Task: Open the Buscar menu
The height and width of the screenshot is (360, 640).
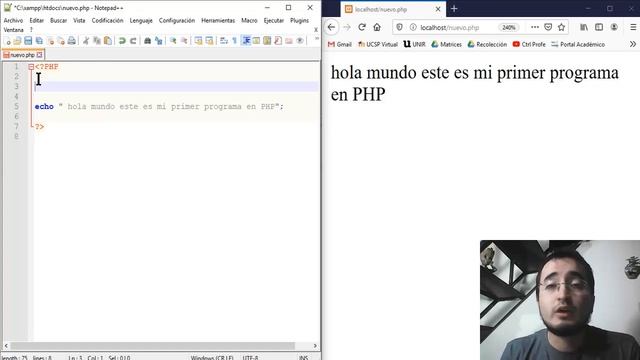Action: tap(58, 20)
